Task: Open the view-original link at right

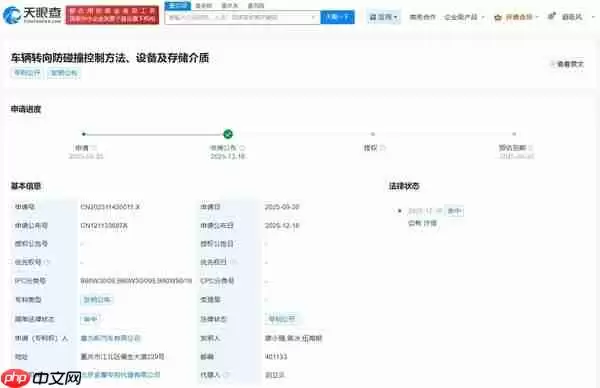Action: coord(567,64)
